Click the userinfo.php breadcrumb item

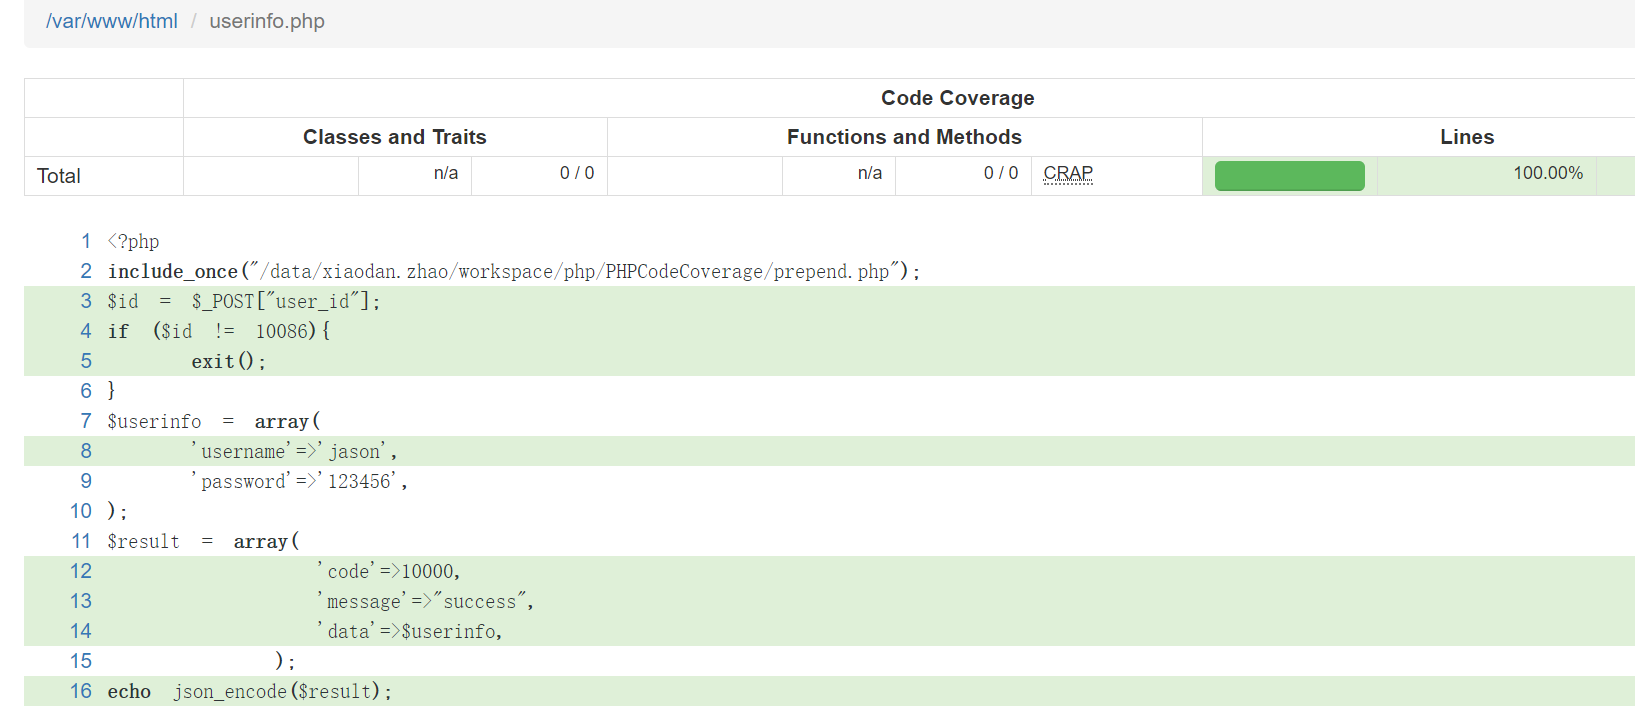point(267,21)
